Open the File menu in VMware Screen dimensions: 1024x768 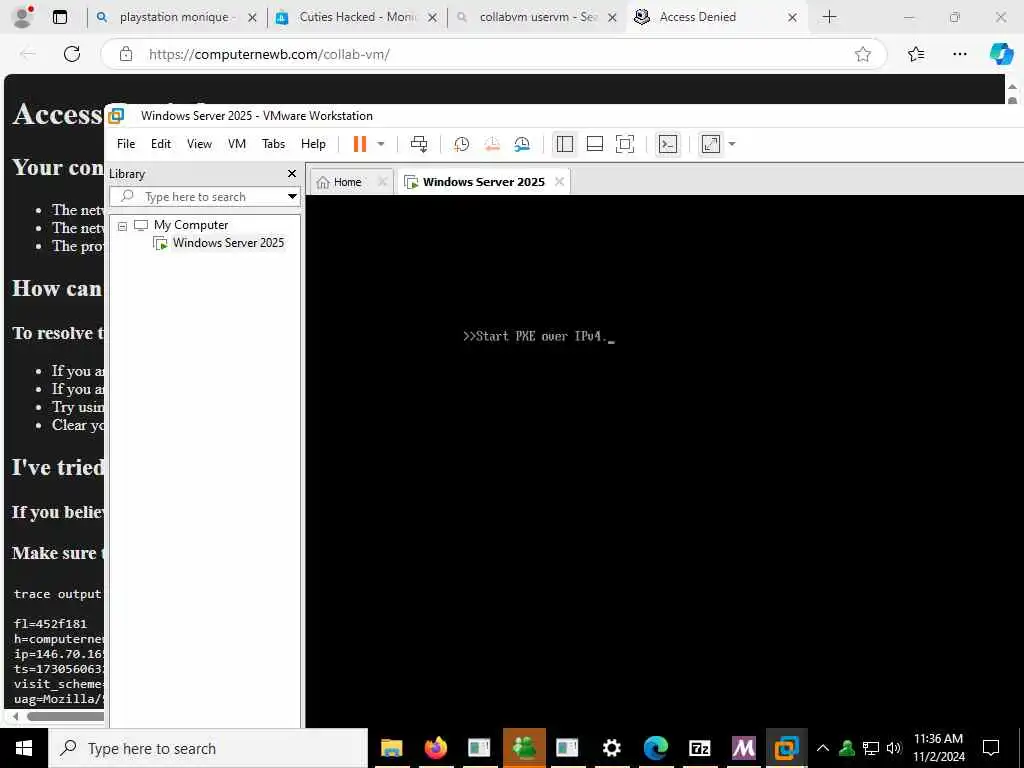126,144
